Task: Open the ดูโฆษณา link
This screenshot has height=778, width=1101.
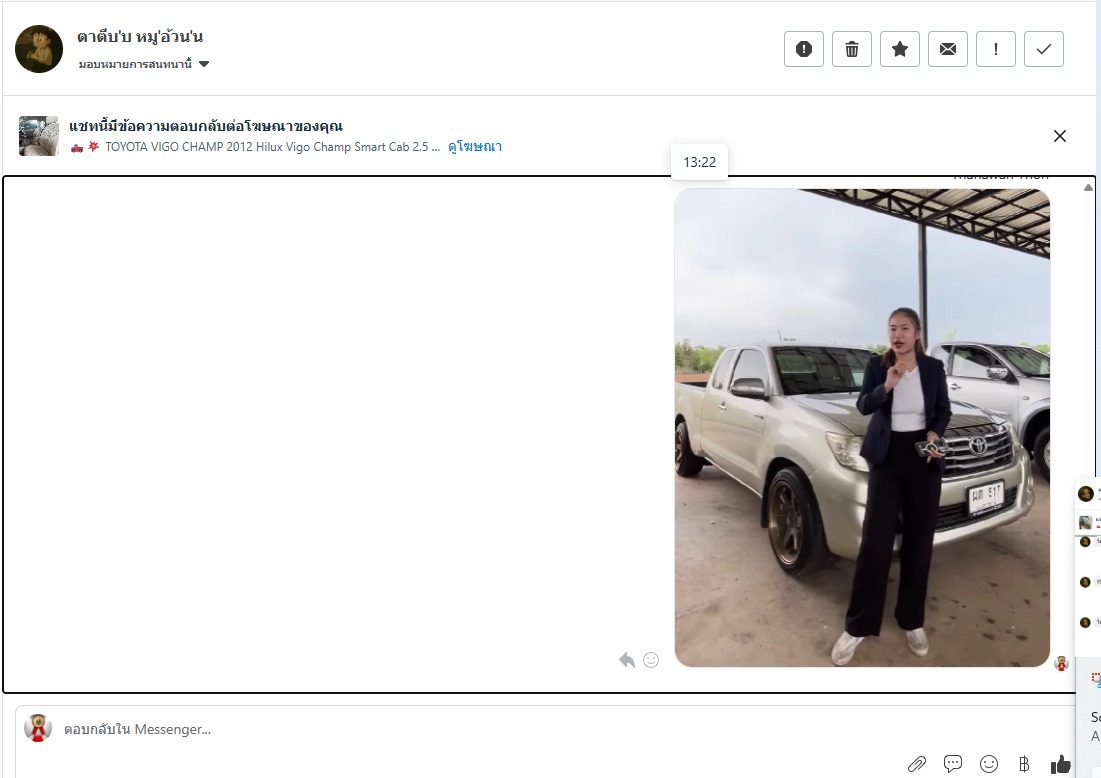Action: 475,147
